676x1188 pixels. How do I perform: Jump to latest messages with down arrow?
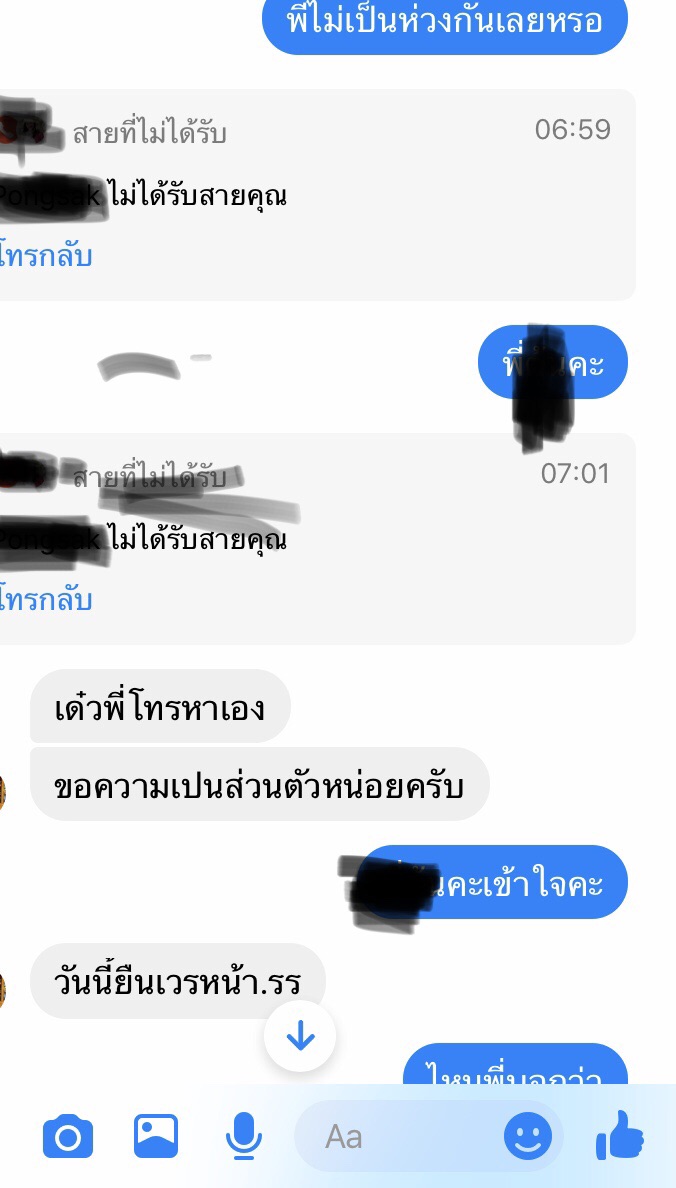point(300,1035)
